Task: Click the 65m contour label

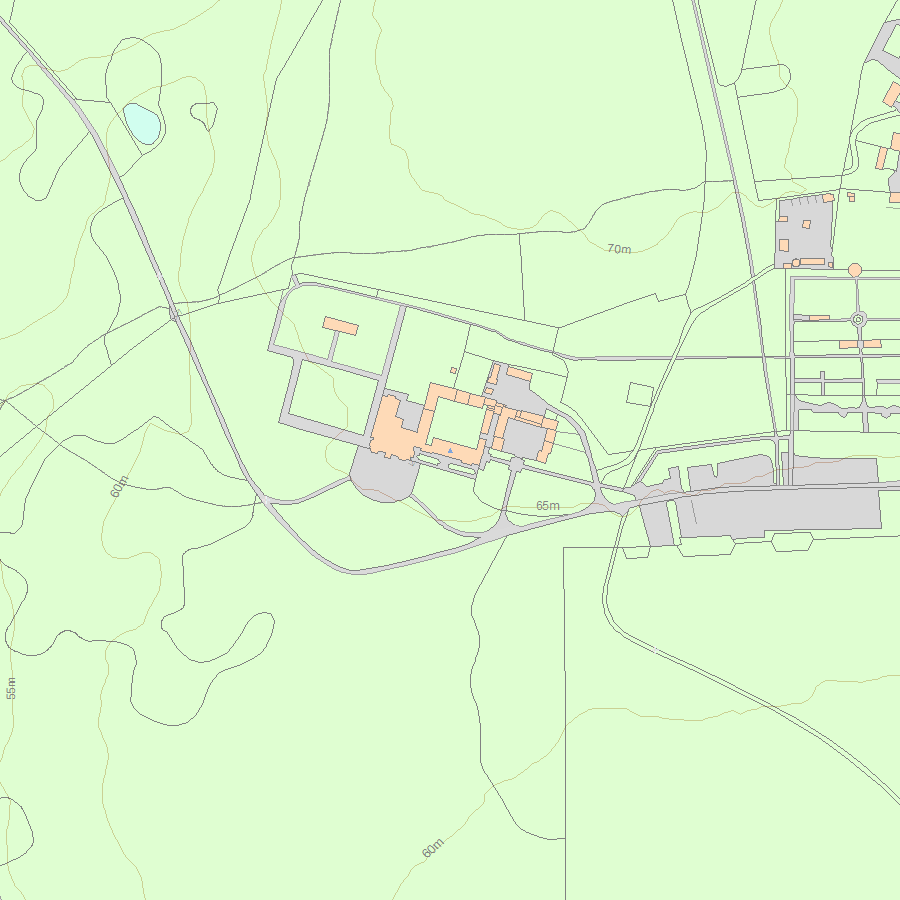Action: pyautogui.click(x=548, y=506)
